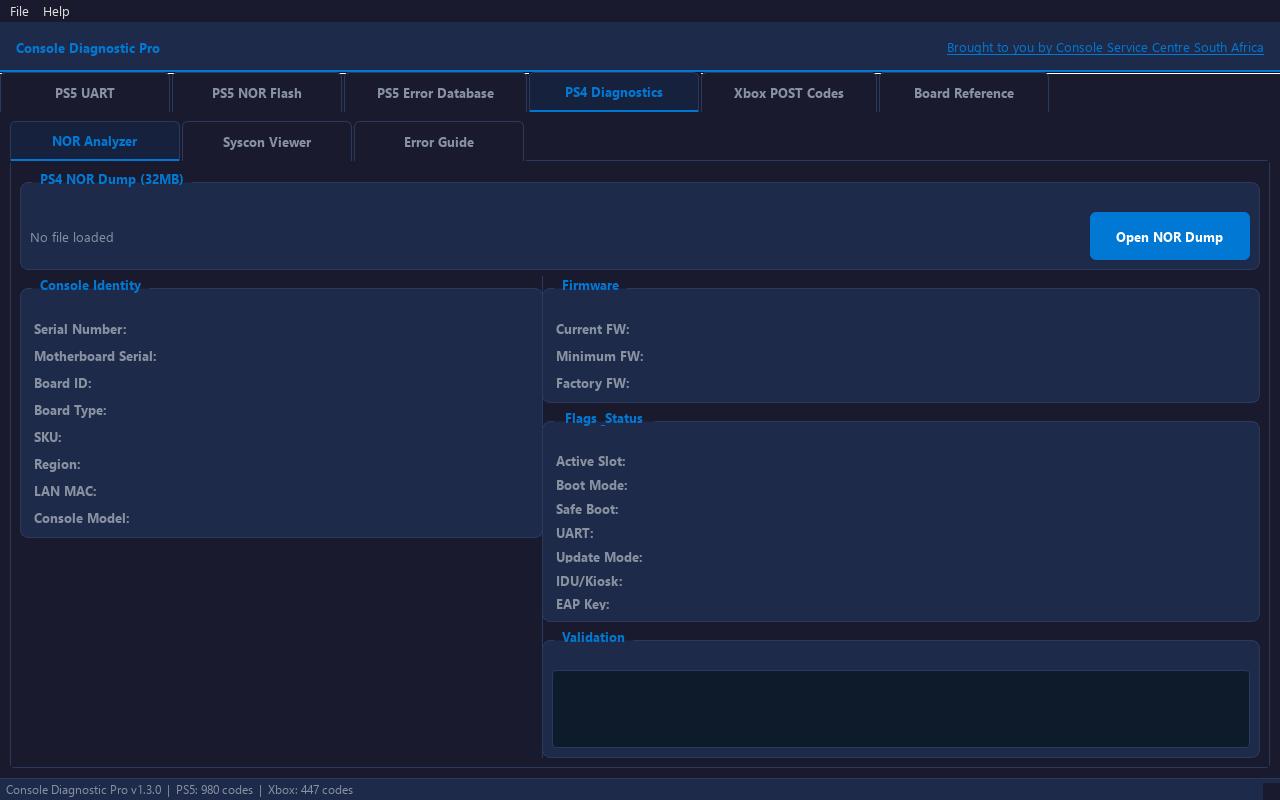Open the Error Guide sub-tab
The height and width of the screenshot is (800, 1280).
[x=439, y=142]
